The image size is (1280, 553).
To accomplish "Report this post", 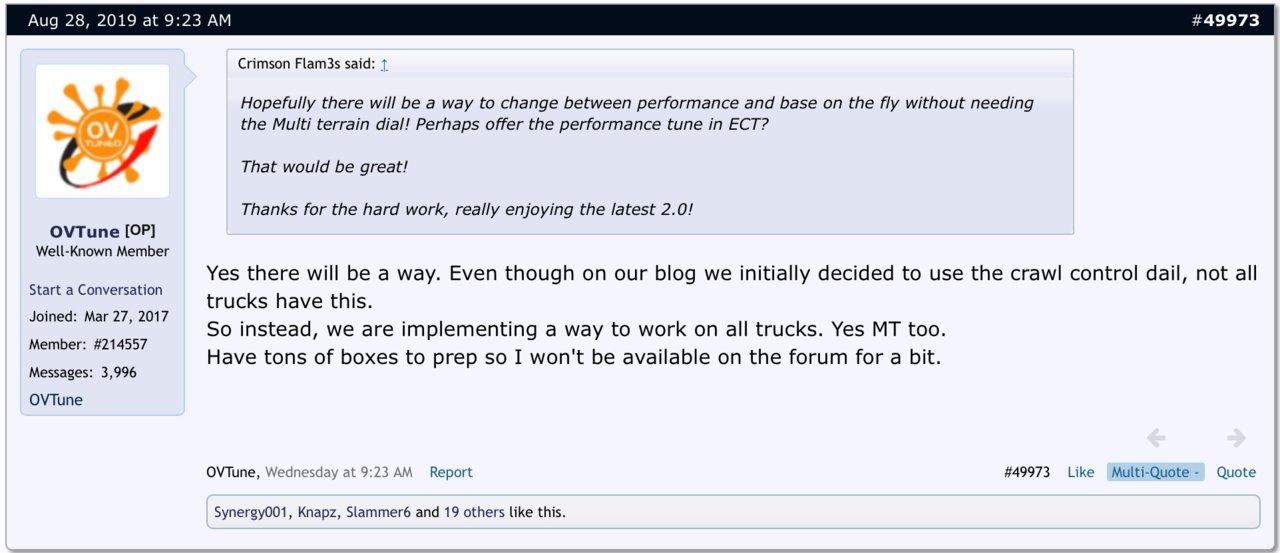I will coord(451,472).
